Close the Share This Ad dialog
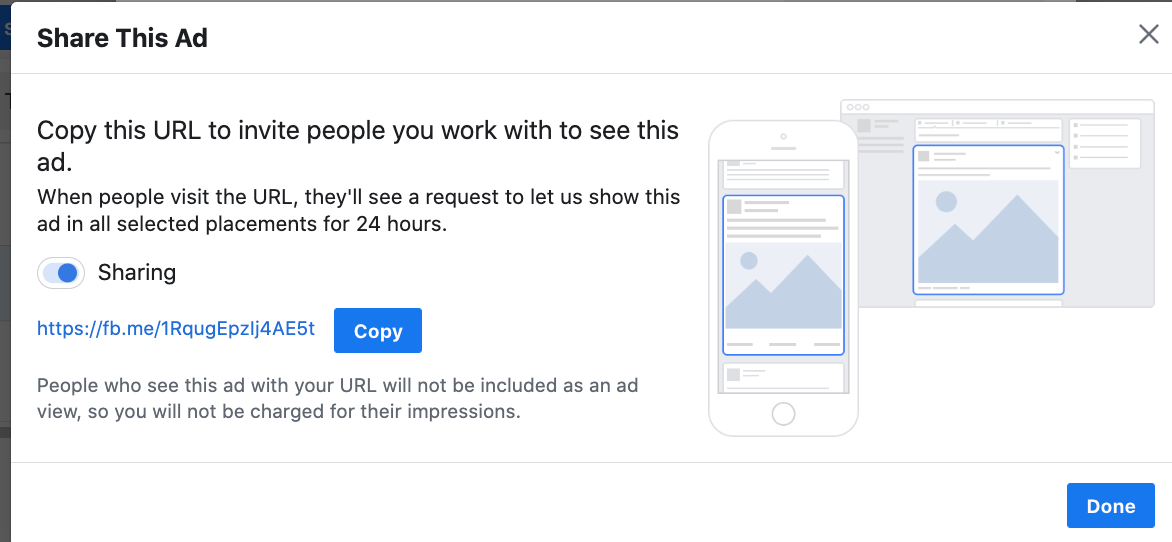Viewport: 1172px width, 542px height. pyautogui.click(x=1148, y=34)
